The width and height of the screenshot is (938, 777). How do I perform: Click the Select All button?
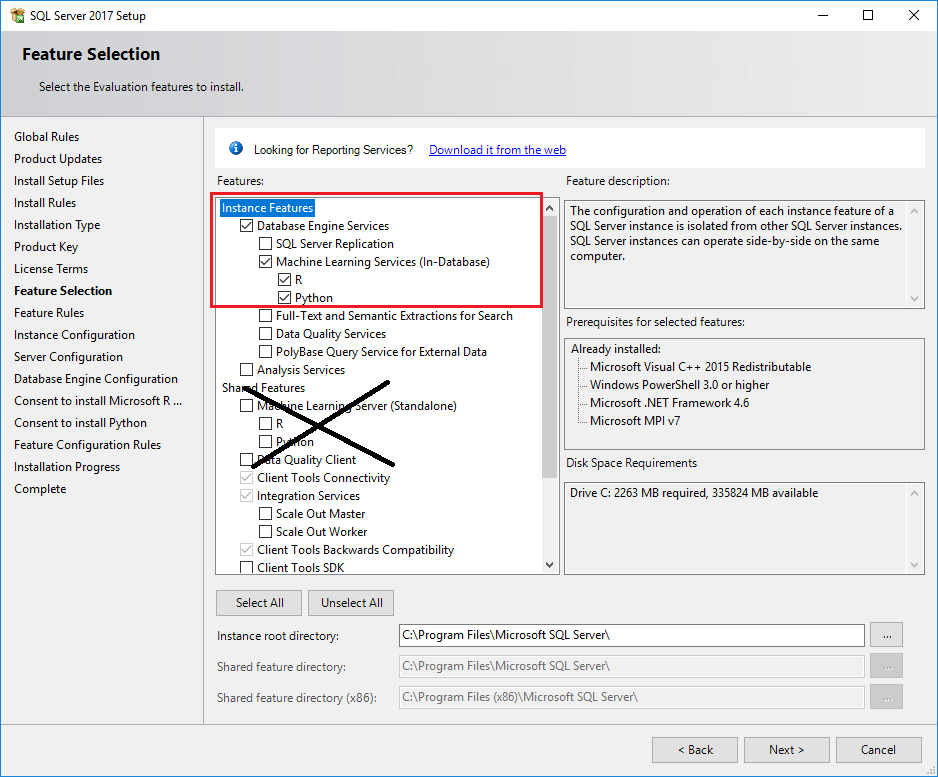(x=259, y=602)
